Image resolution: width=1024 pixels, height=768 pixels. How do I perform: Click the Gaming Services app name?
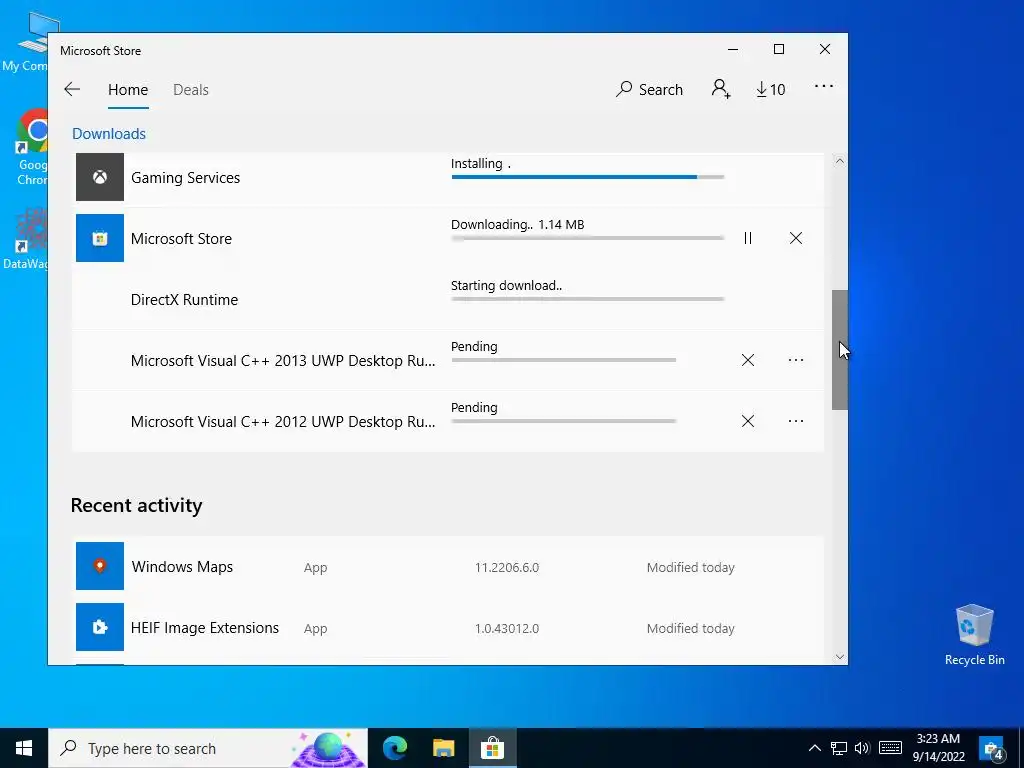point(185,178)
